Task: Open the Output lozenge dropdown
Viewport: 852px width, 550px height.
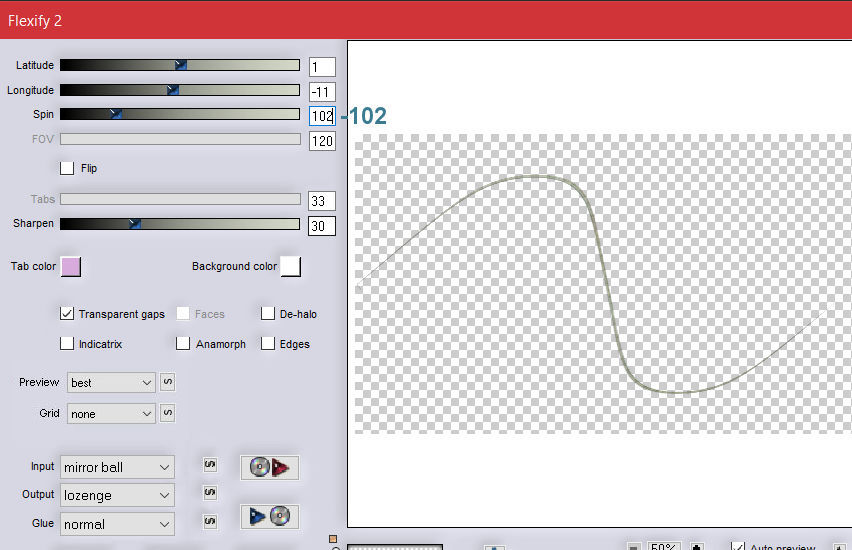Action: coord(117,496)
